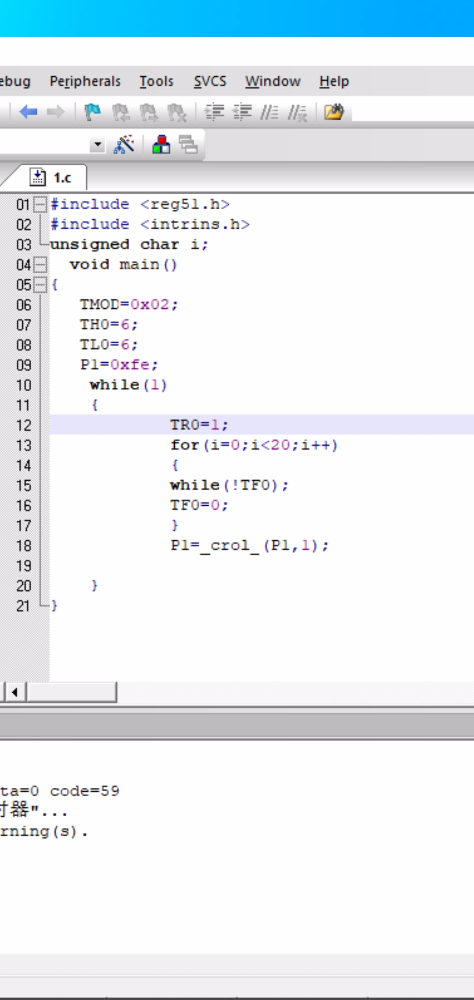Click the code line TMOD=0x02;
Image resolution: width=474 pixels, height=1000 pixels.
pos(129,305)
